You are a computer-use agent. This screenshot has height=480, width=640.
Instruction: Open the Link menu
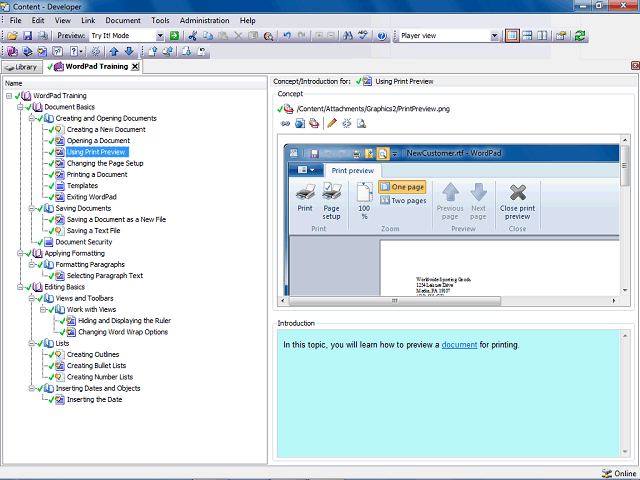(88, 20)
